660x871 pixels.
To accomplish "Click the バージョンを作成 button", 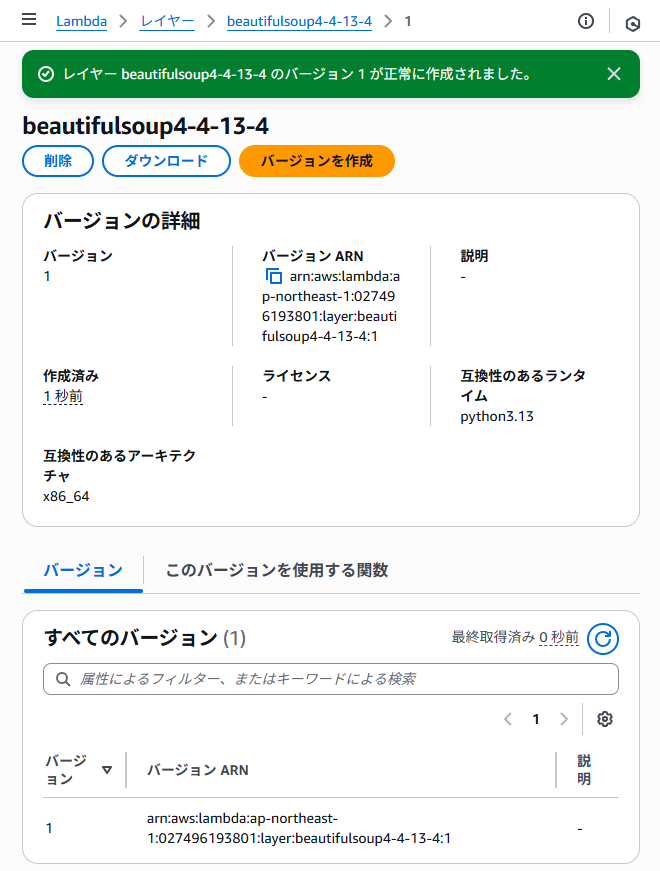I will tap(317, 161).
